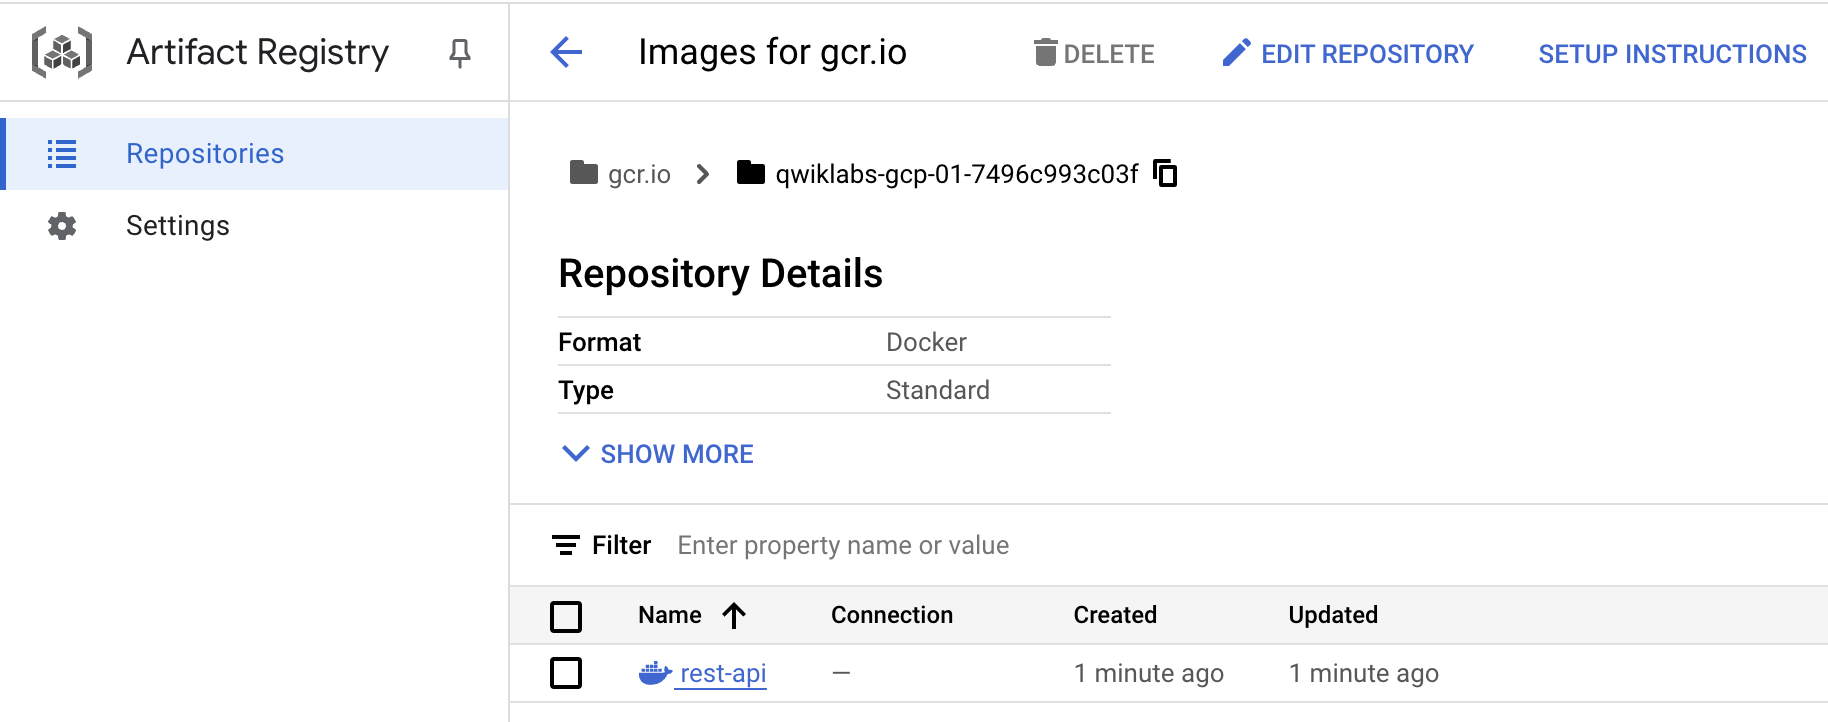Check the select-all header checkbox
Screen dimensions: 1828x722
click(566, 616)
